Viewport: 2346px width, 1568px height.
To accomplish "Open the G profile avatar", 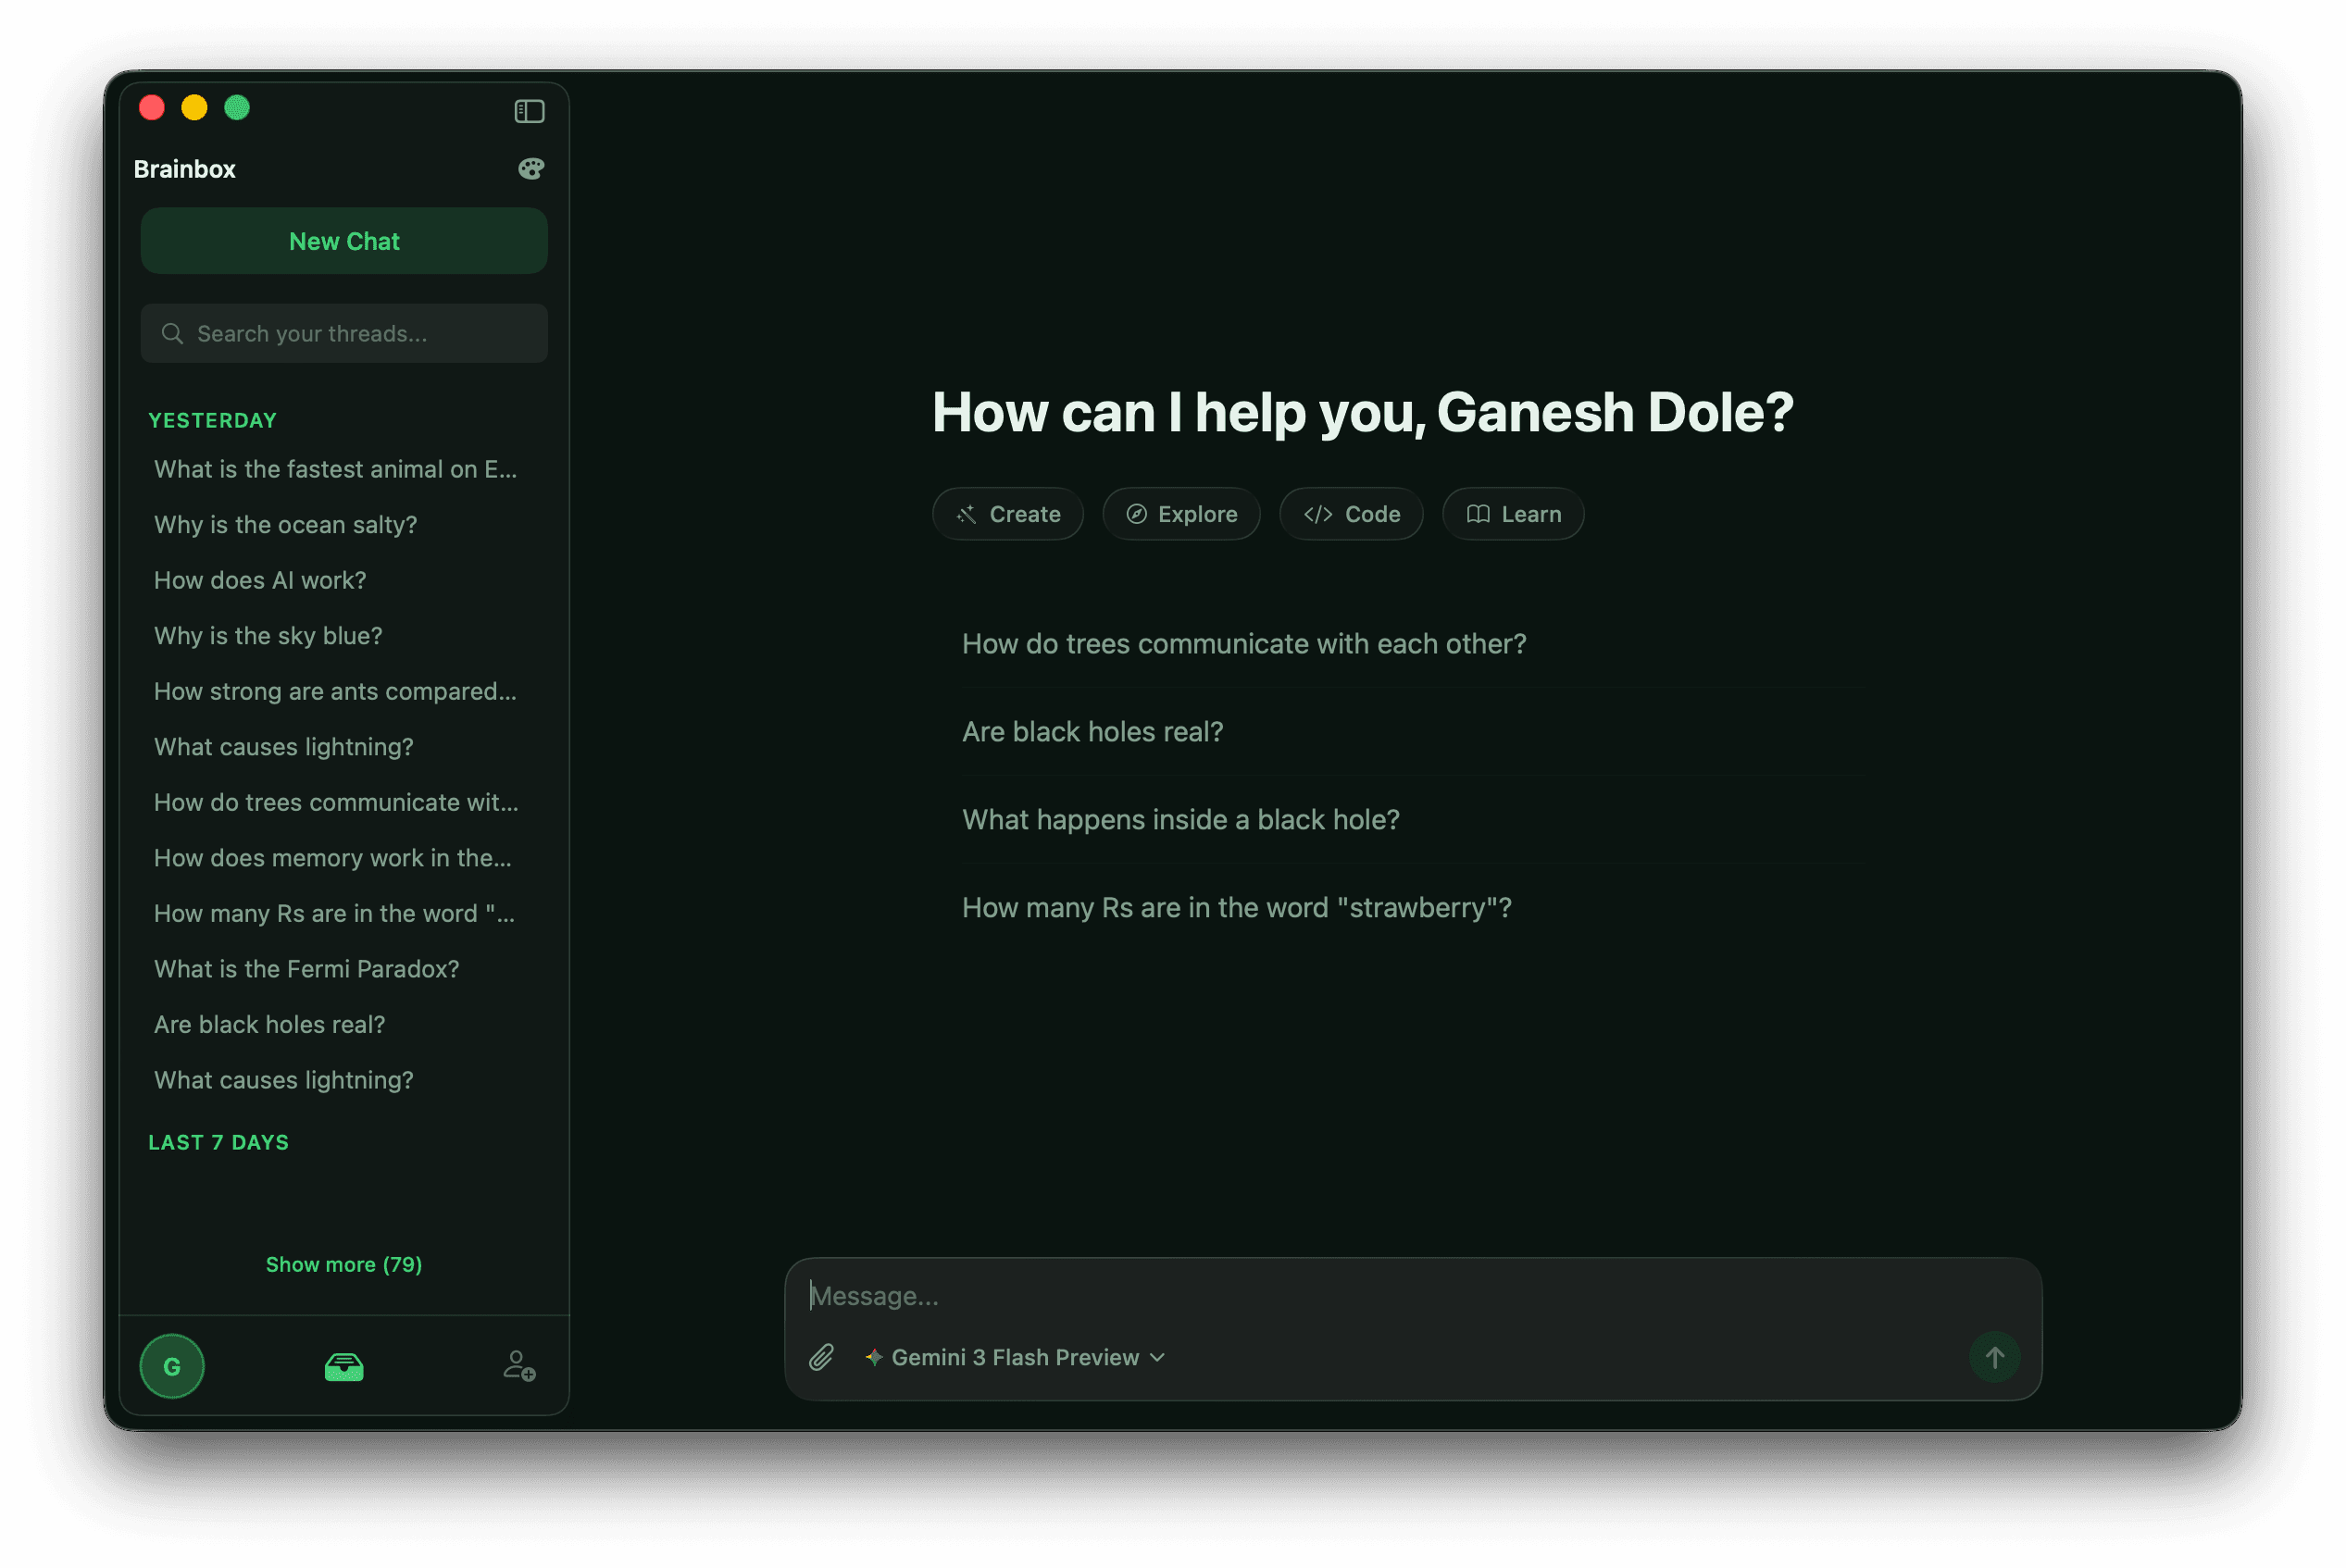I will 172,1366.
